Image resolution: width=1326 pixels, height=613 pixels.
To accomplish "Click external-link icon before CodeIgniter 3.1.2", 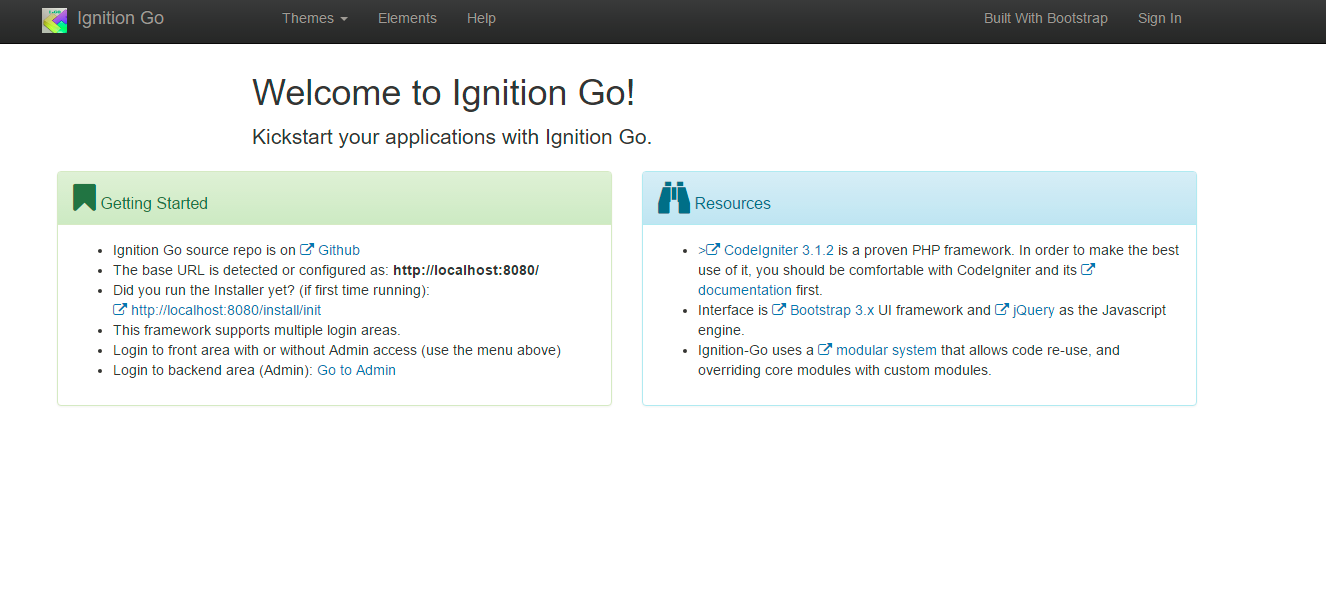I will (713, 250).
